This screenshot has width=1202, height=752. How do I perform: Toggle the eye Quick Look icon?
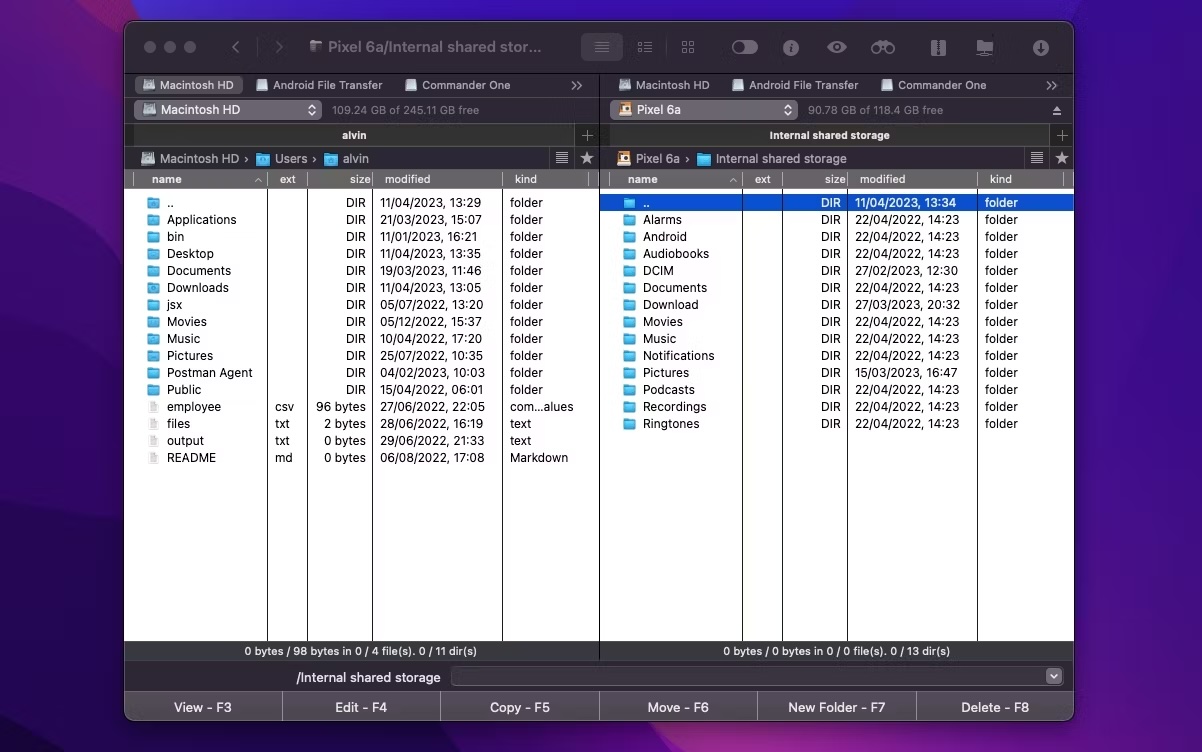click(837, 47)
